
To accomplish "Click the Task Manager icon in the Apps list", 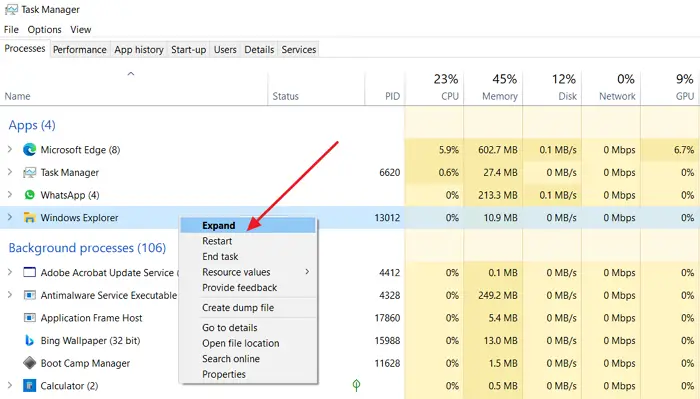I will click(29, 172).
